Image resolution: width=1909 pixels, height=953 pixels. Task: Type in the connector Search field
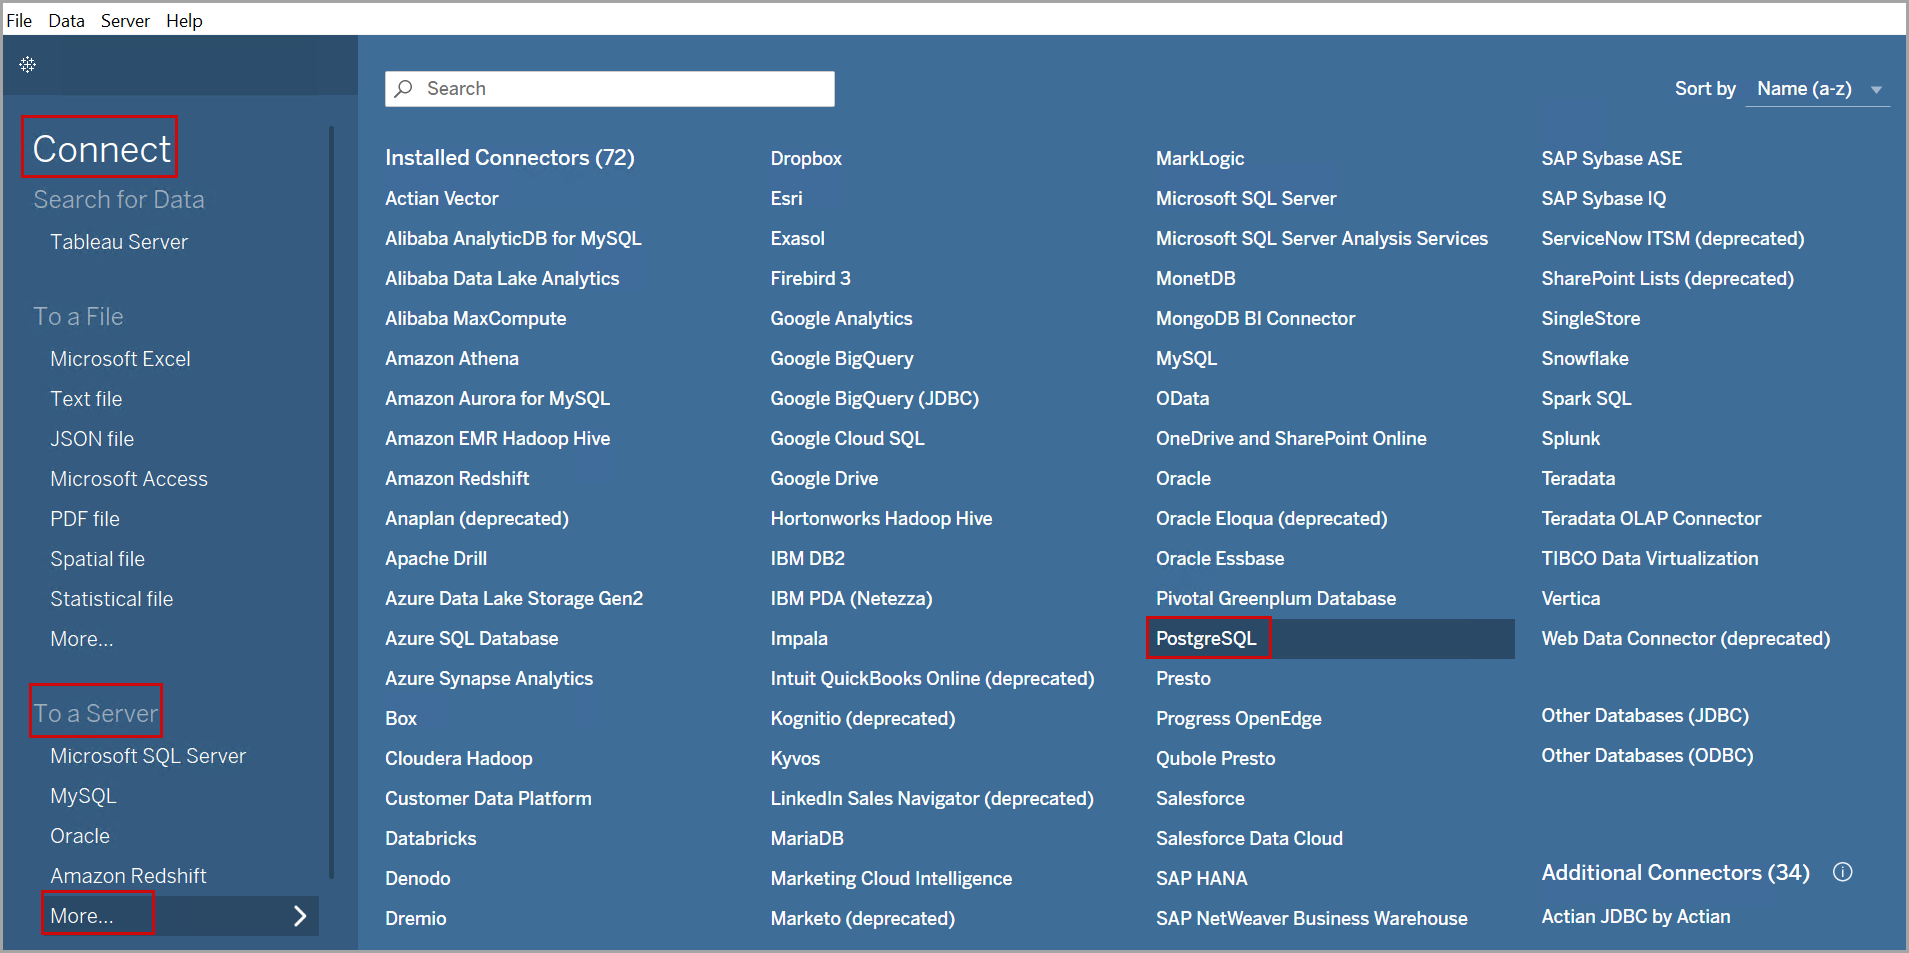pyautogui.click(x=620, y=89)
